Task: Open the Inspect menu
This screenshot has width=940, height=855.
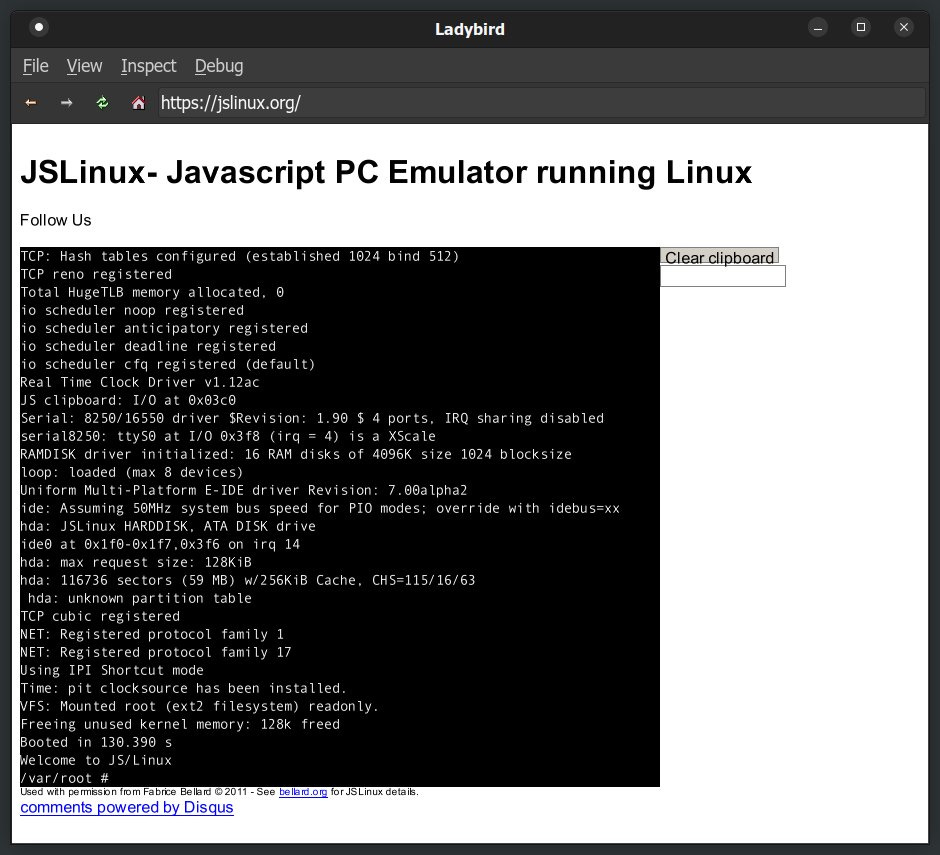Action: tap(148, 66)
